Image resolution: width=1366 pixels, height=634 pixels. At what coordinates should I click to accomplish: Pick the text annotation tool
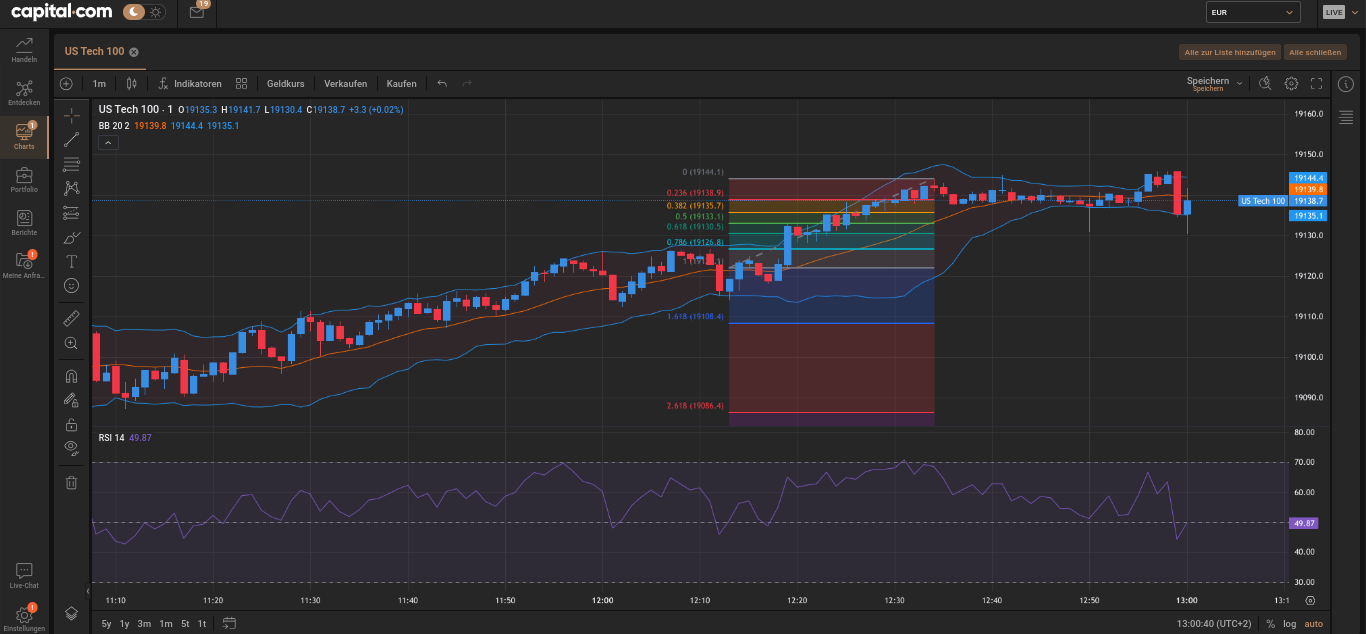pyautogui.click(x=71, y=261)
